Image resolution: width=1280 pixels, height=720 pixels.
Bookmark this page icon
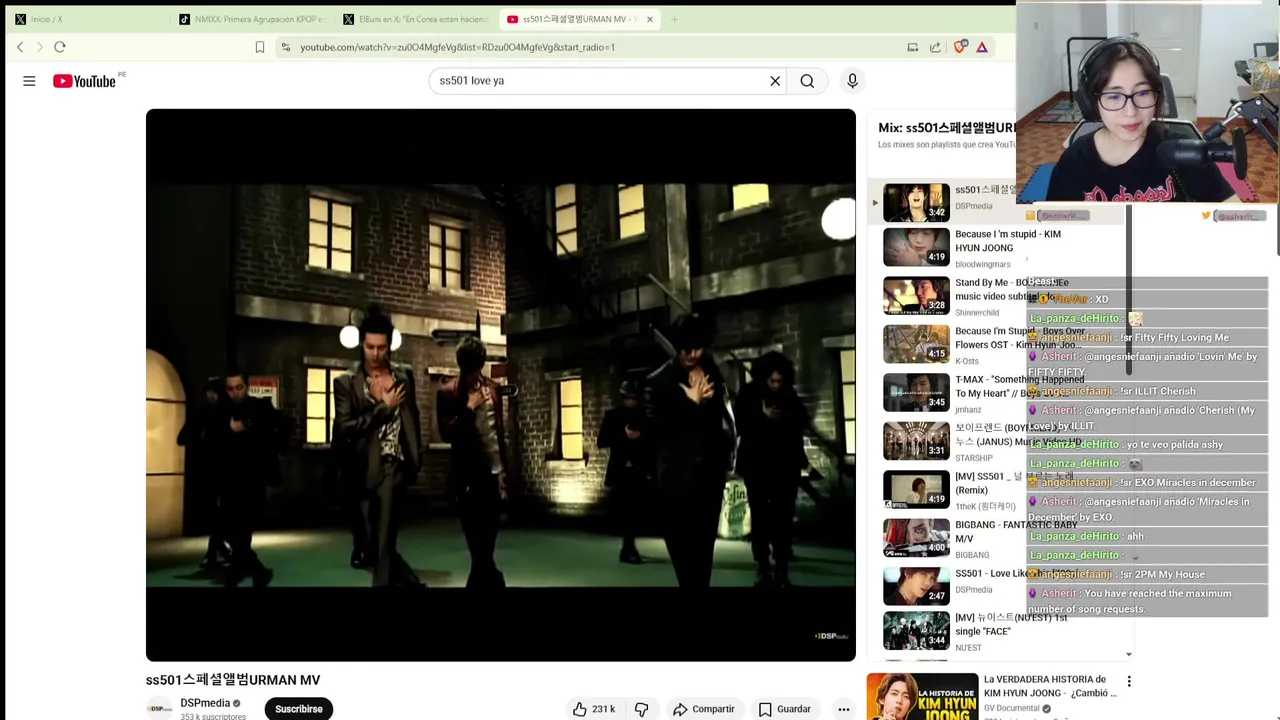click(260, 47)
